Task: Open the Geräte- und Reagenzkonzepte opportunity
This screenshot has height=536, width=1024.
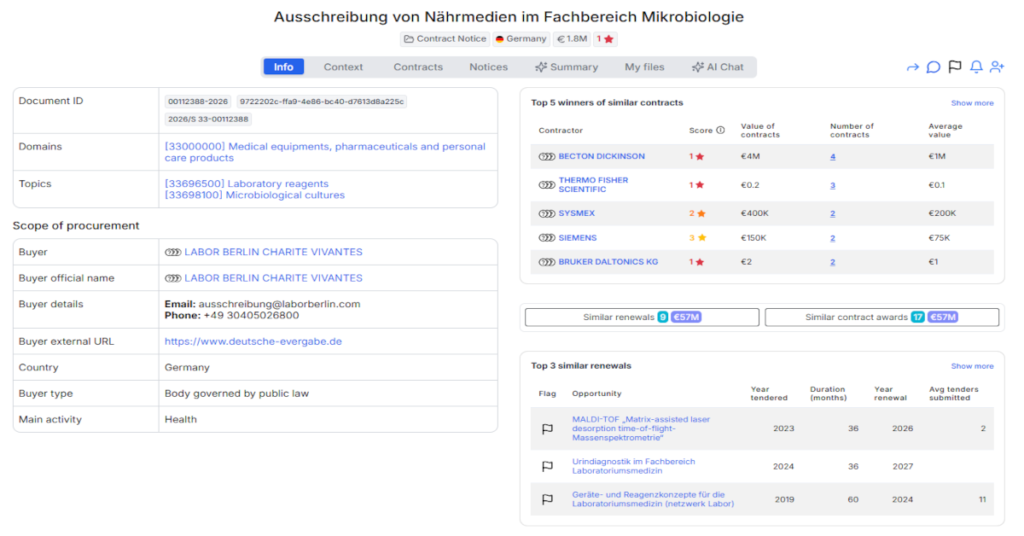Action: tap(652, 499)
